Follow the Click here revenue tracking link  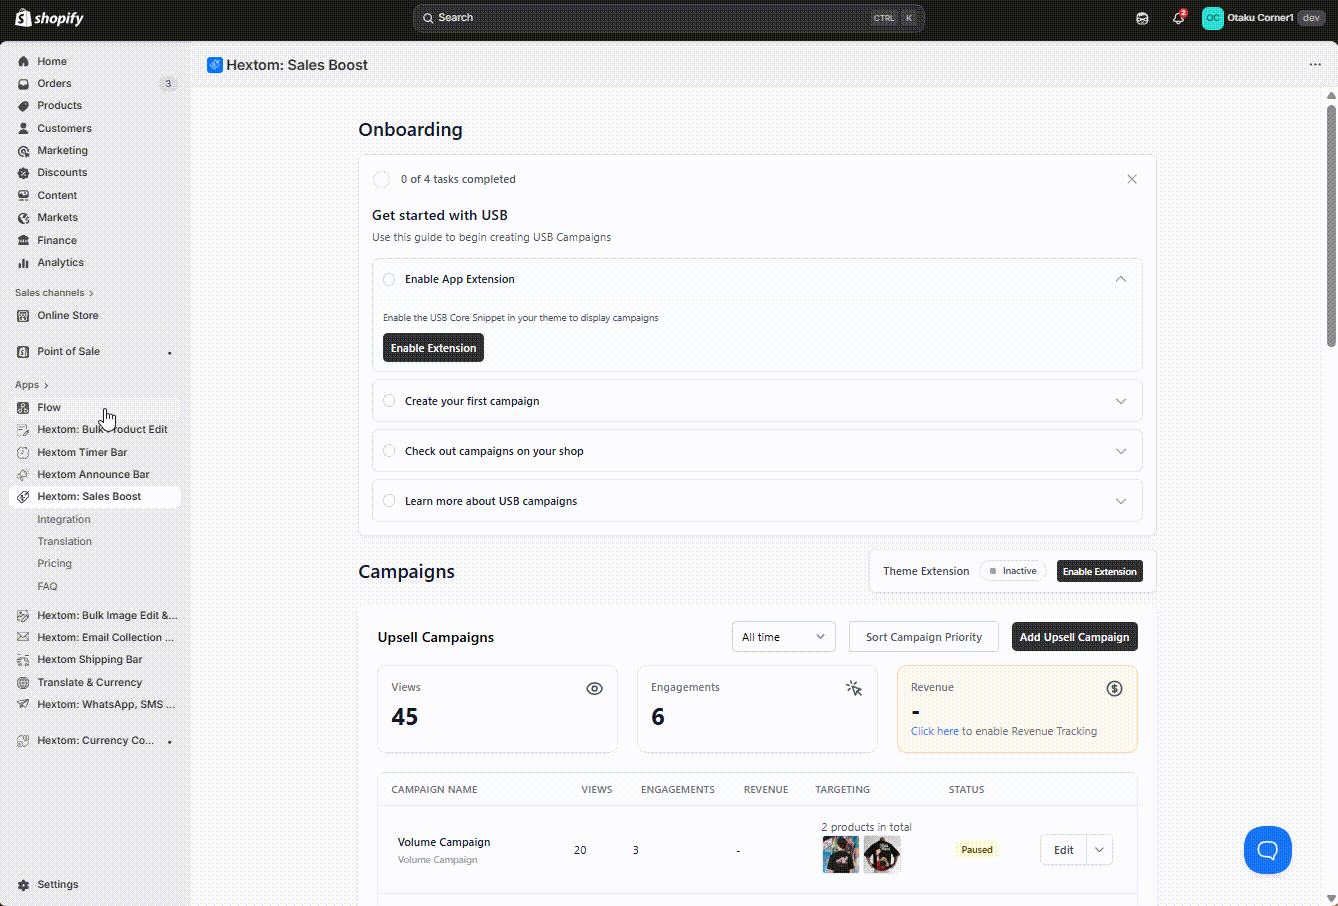coord(935,731)
